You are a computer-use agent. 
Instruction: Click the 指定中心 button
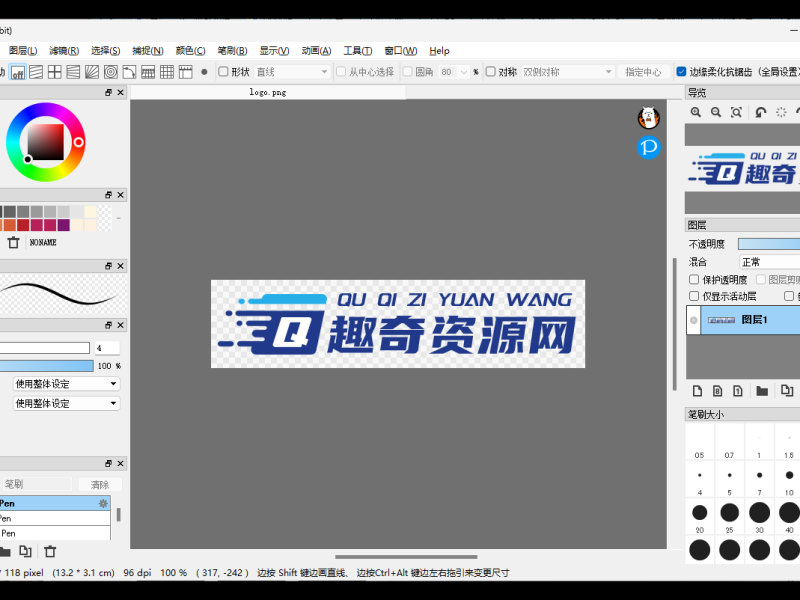[643, 72]
